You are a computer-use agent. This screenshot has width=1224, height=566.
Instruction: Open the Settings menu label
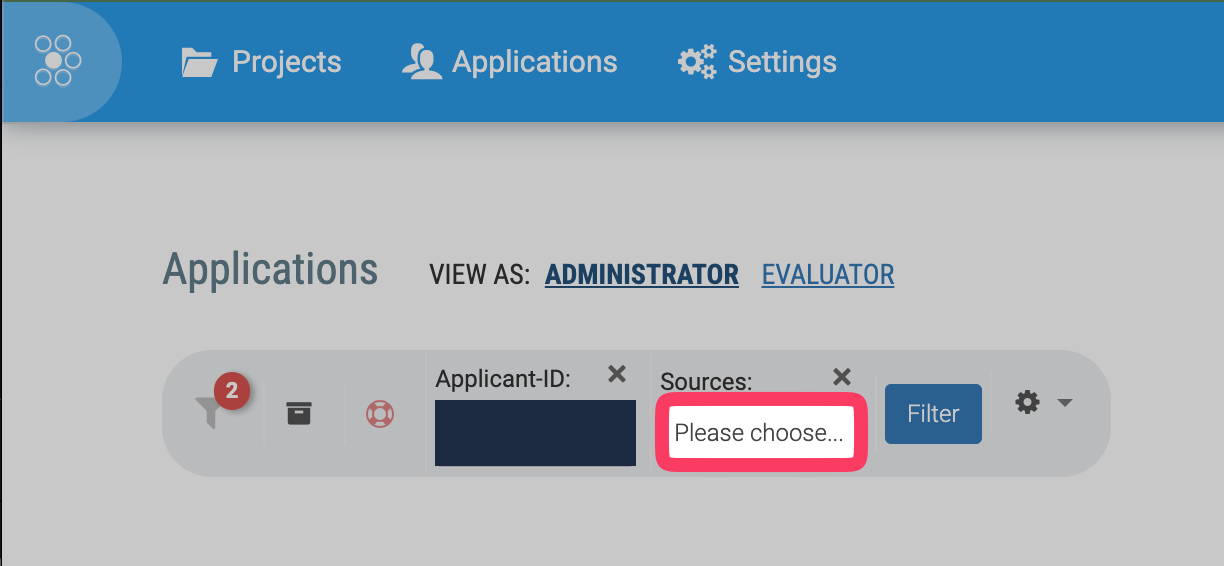click(782, 62)
